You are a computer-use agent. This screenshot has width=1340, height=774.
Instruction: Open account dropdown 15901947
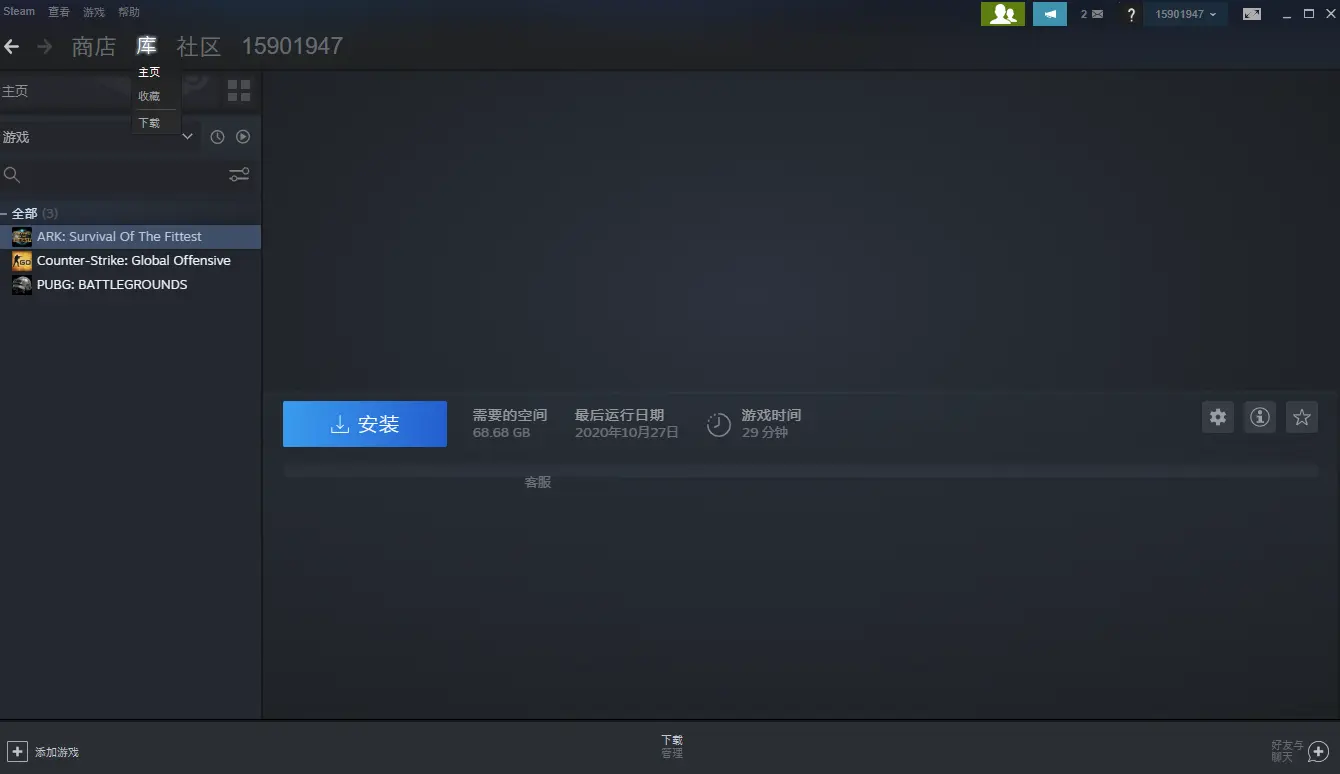pos(1186,14)
